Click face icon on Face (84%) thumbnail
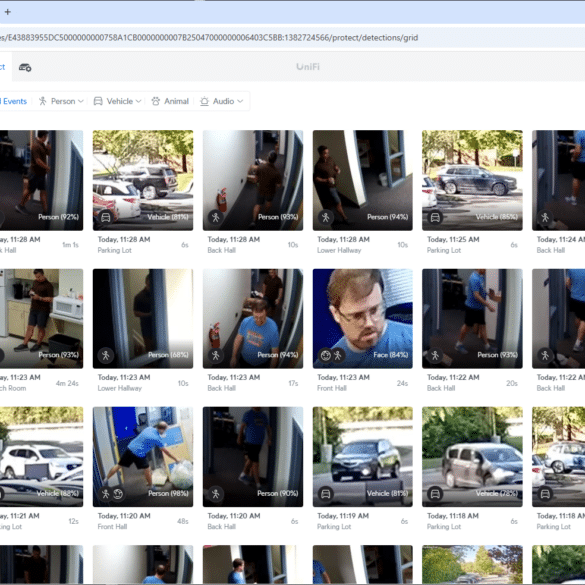Image resolution: width=585 pixels, height=585 pixels. click(326, 355)
